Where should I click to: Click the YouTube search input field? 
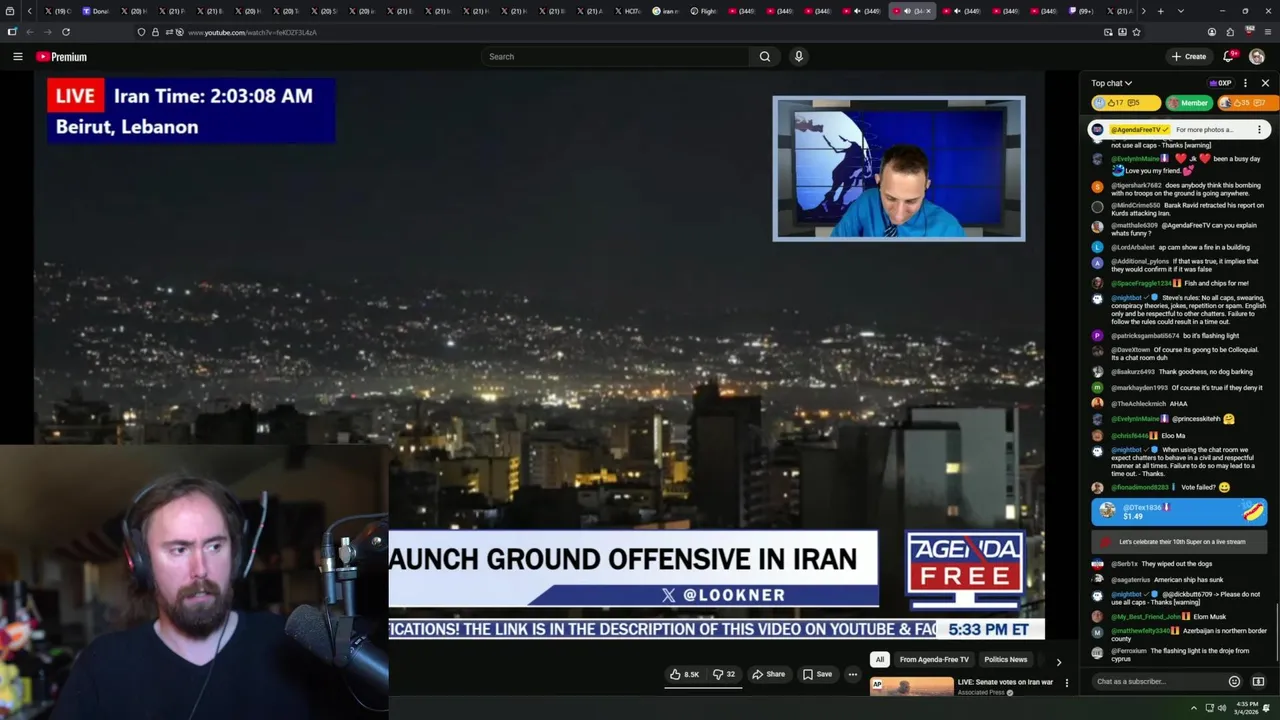[615, 57]
